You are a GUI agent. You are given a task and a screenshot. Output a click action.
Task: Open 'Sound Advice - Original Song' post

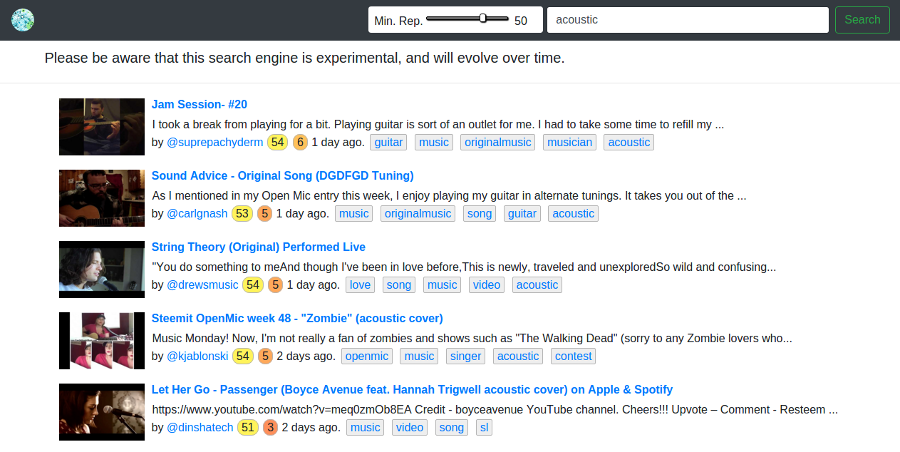point(282,176)
